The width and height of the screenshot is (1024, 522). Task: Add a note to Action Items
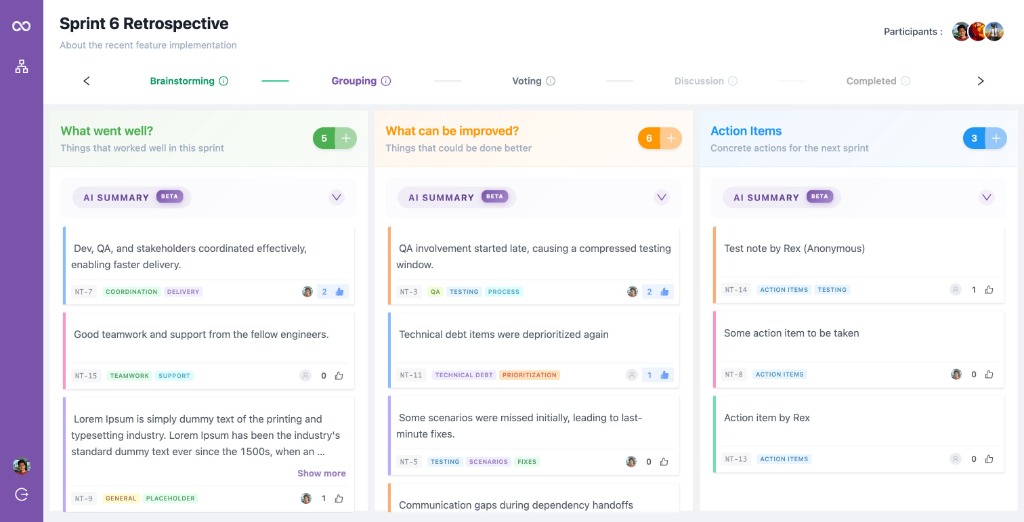(x=996, y=139)
